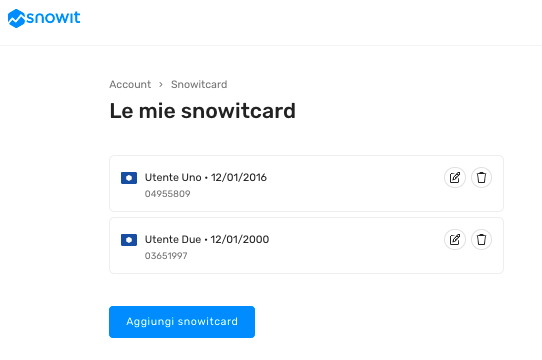Click the blue card icon beside Utente Due
This screenshot has width=542, height=360.
(x=129, y=240)
